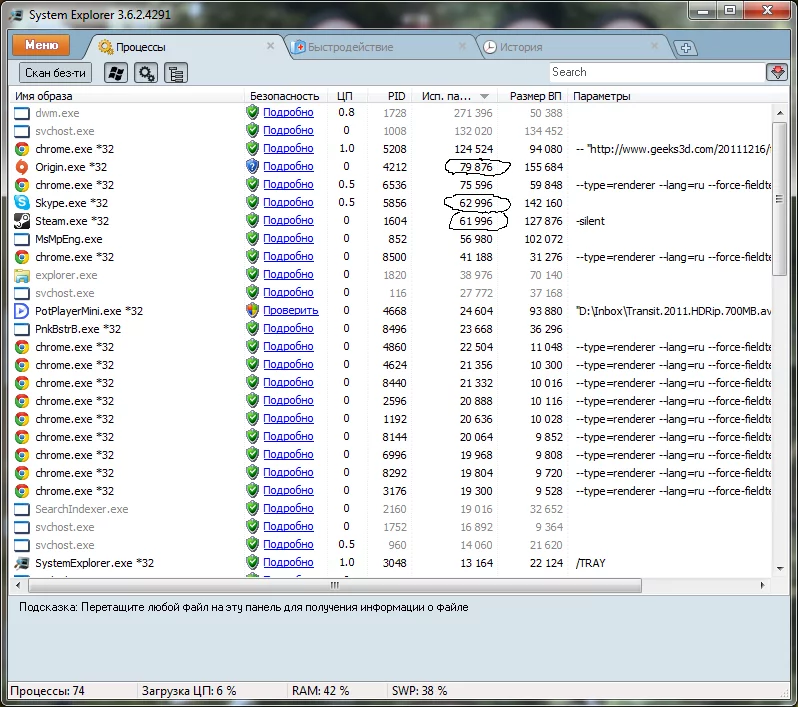Sort by Исп. памяти column header
Viewport: 798px width, 707px height.
[450, 96]
